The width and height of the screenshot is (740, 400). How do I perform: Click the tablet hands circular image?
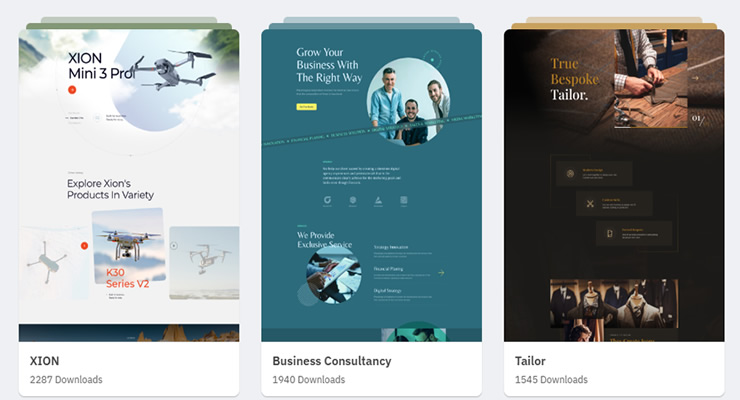pos(333,276)
